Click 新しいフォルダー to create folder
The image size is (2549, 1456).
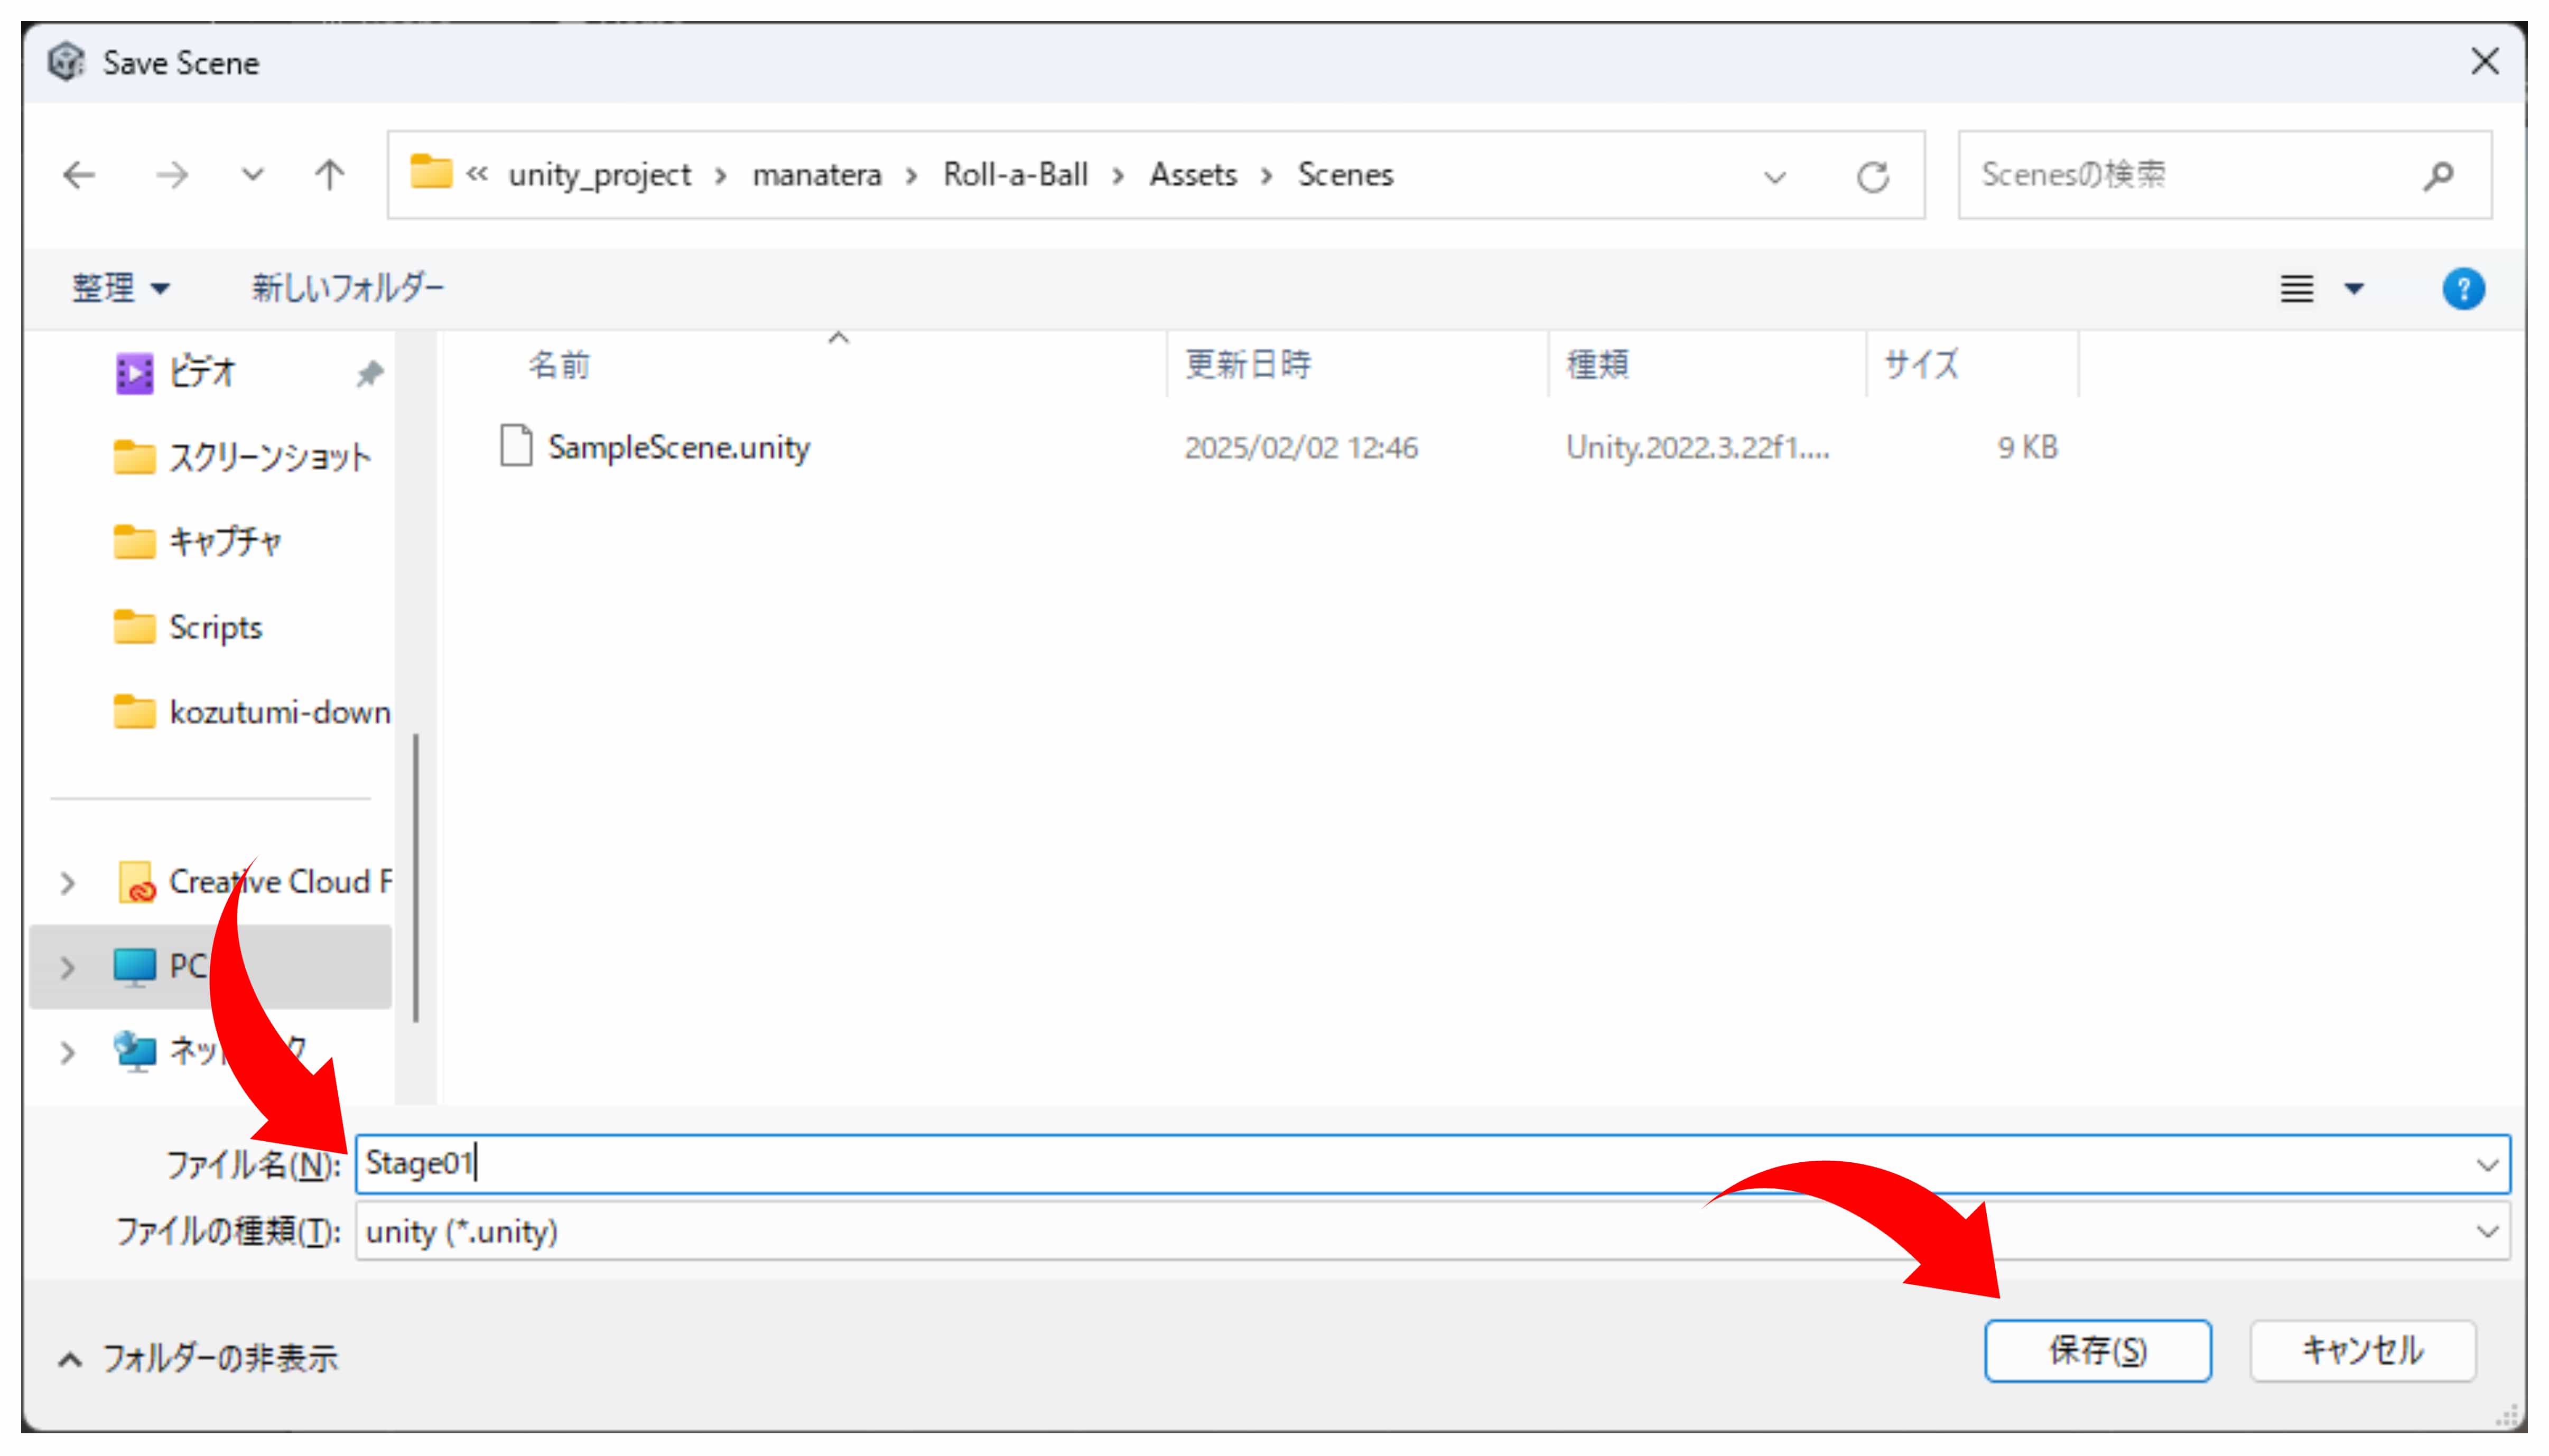(347, 289)
